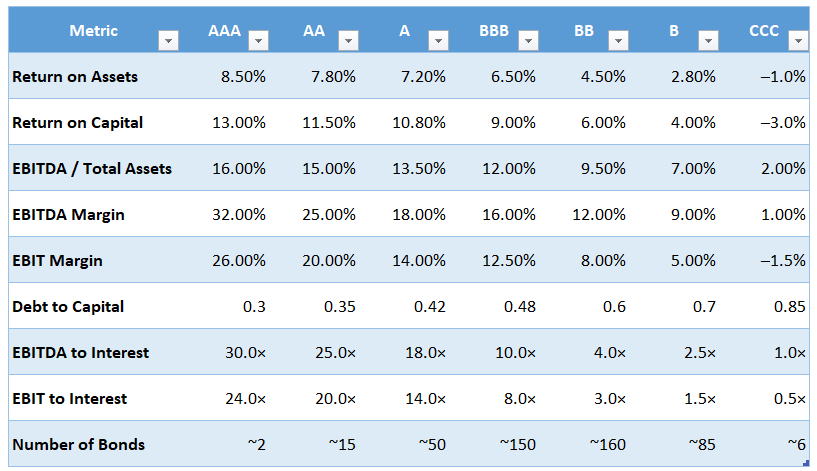The image size is (817, 471).
Task: Select the Return on Capital row label
Action: [77, 122]
